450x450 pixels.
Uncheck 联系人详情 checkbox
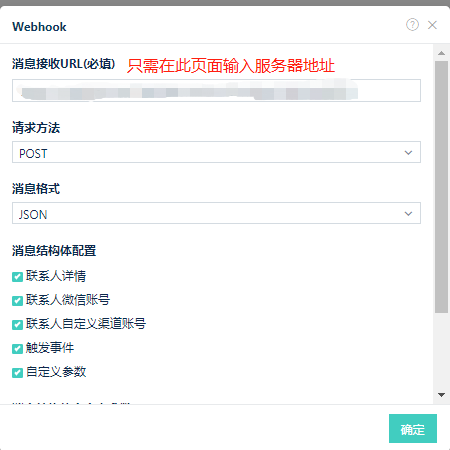click(x=17, y=277)
